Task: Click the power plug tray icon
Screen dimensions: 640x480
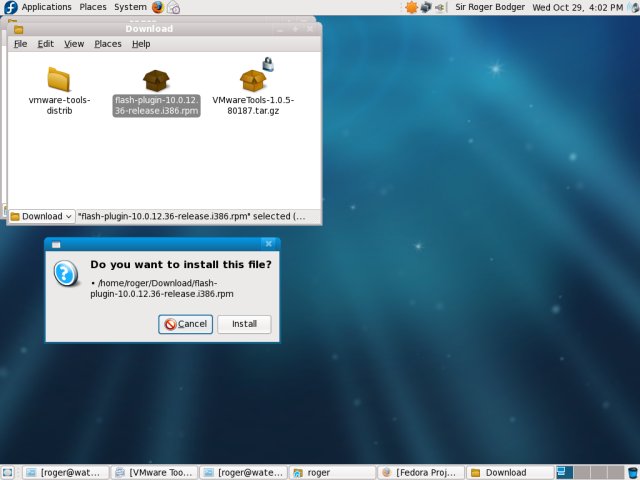Action: (x=440, y=7)
